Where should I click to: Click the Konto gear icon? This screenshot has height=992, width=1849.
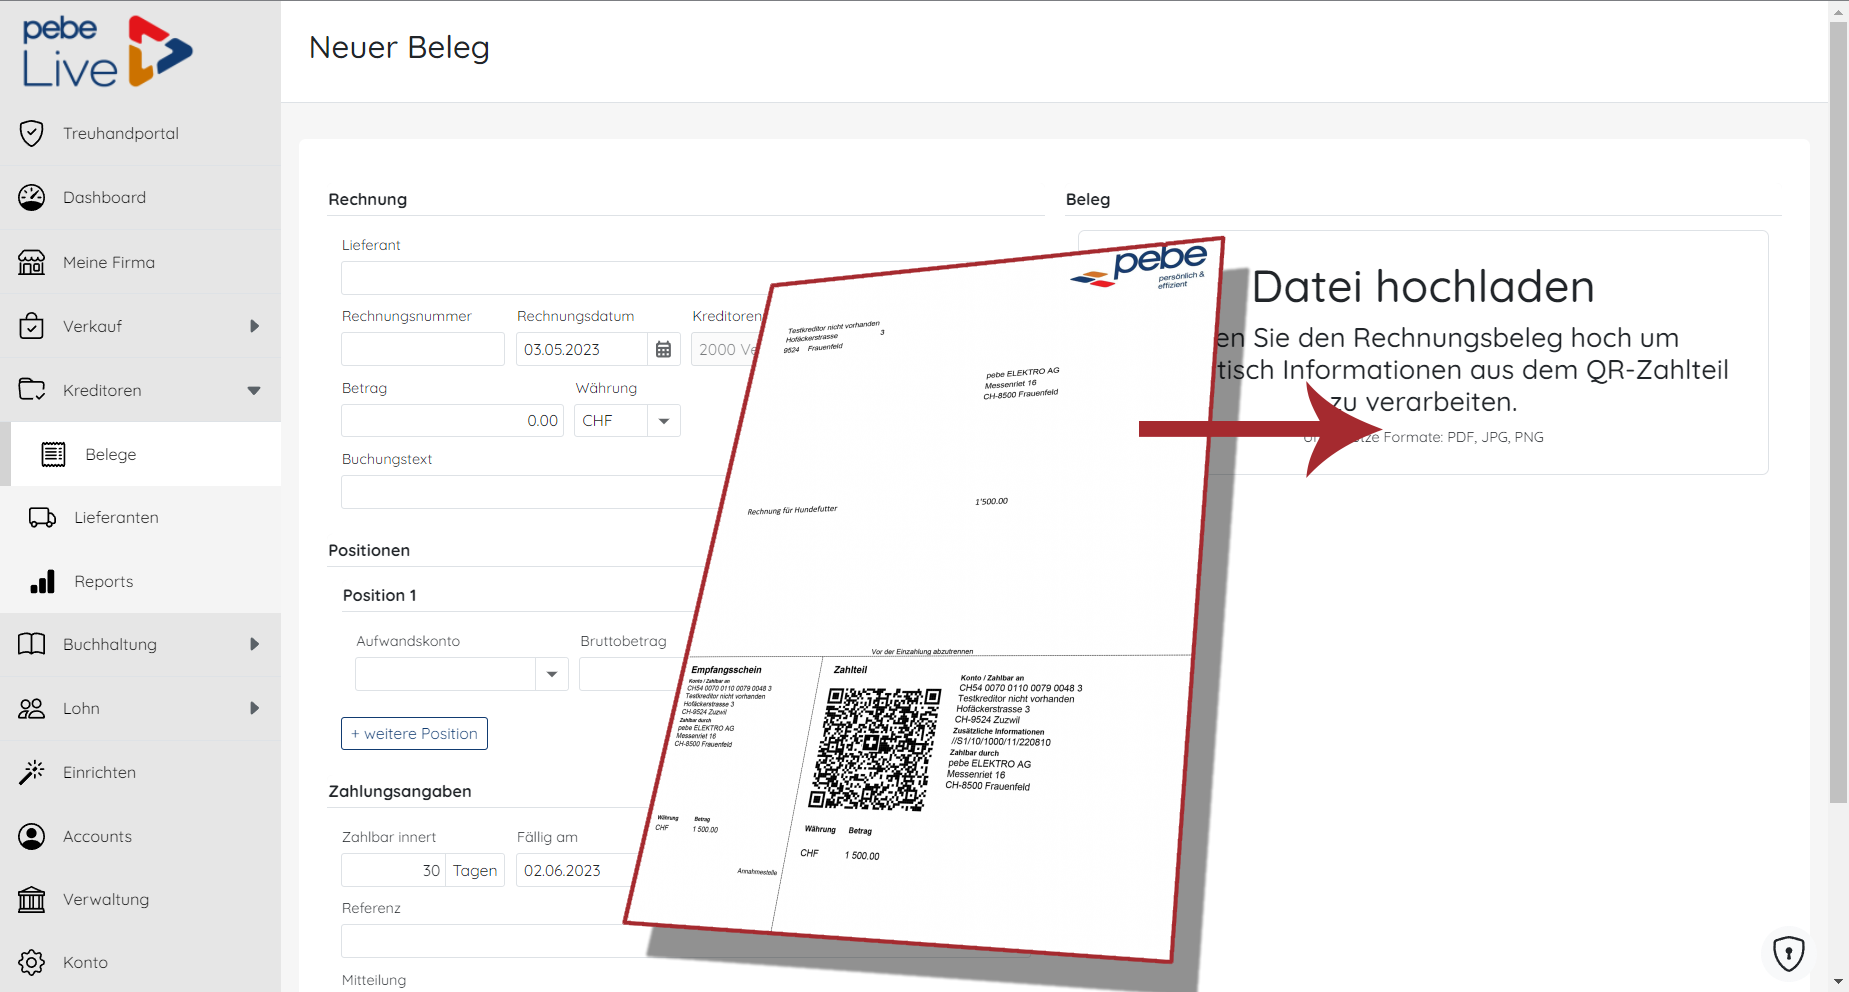32,962
